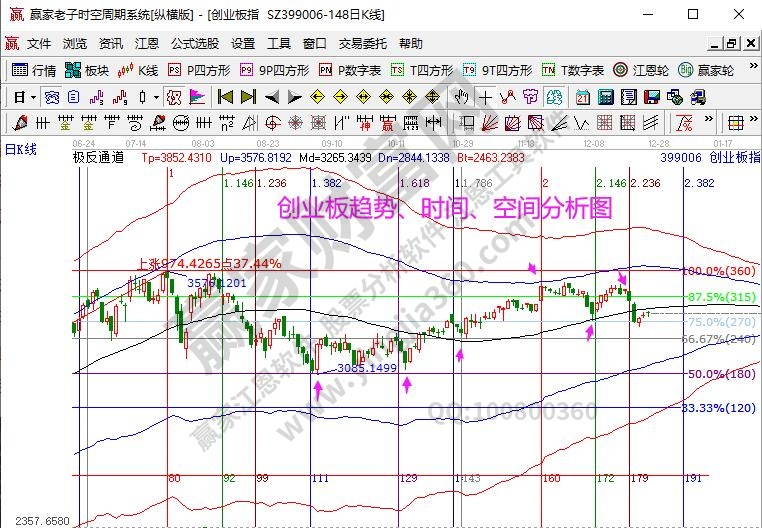762x528 pixels.
Task: Open the 公式选股 menu
Action: 194,44
